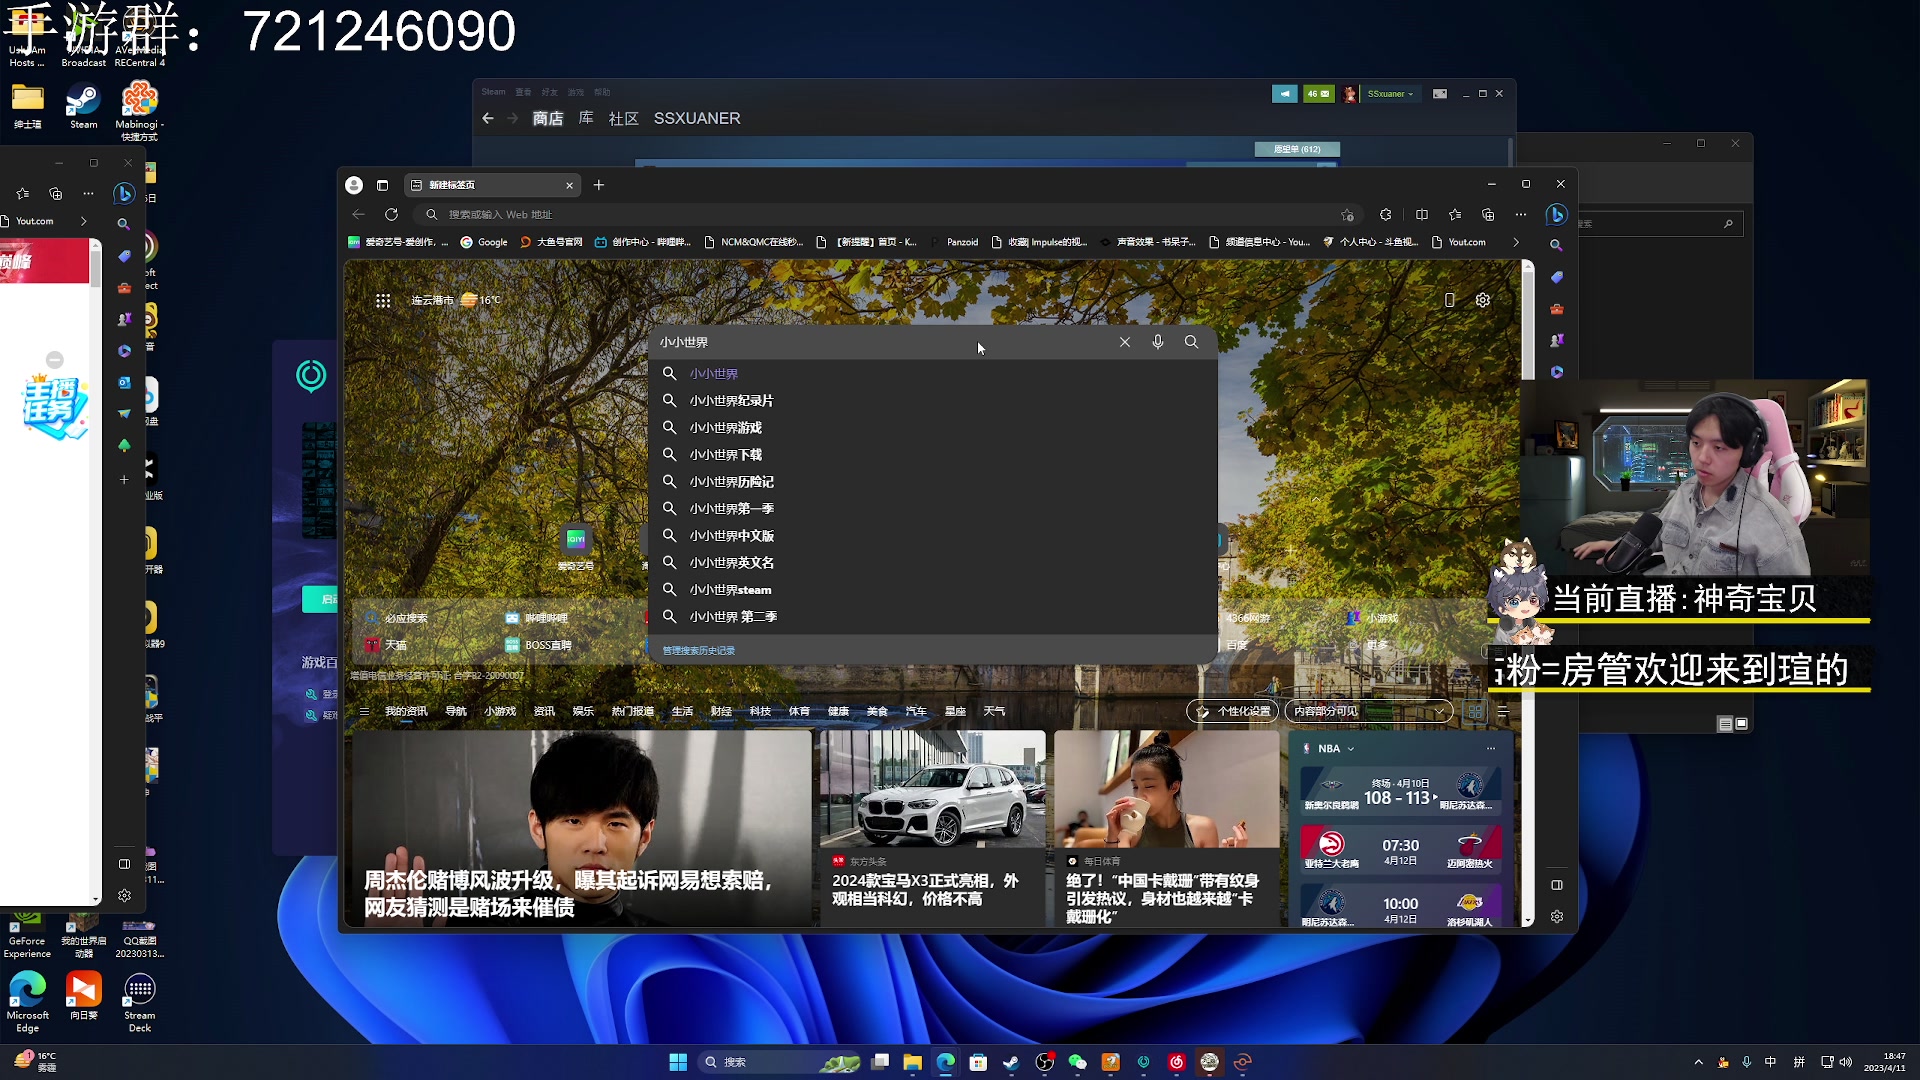Open the Favorites star-list icon
Screen dimensions: 1920x1080
click(1454, 214)
